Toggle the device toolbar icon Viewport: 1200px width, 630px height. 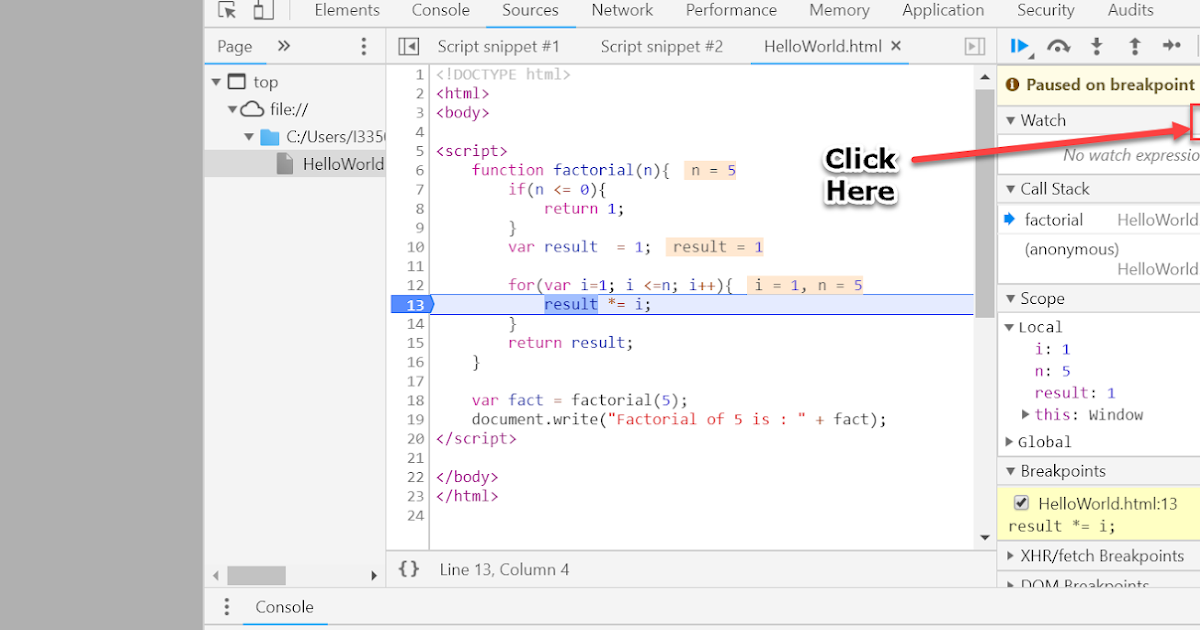(262, 10)
